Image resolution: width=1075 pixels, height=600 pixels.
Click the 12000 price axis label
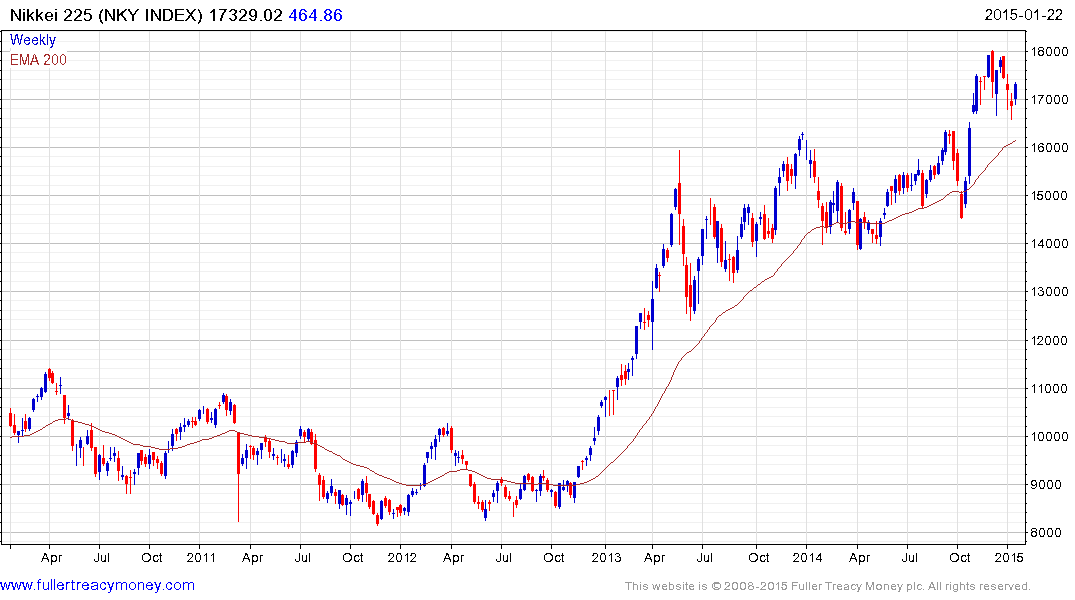coord(1050,340)
